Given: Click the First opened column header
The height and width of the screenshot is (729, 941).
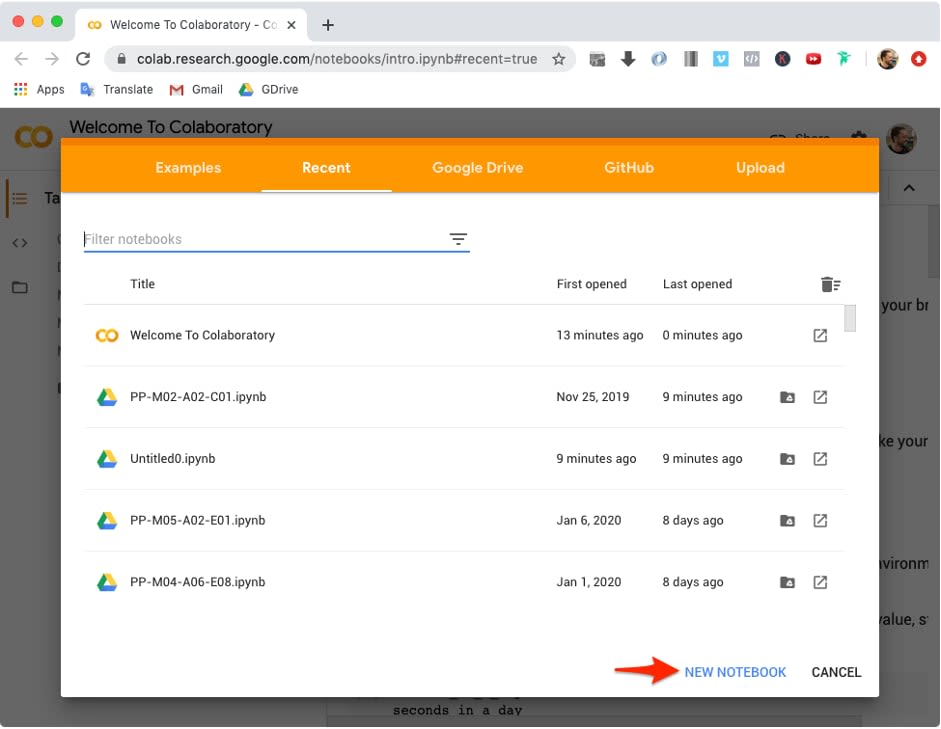Looking at the screenshot, I should point(591,284).
